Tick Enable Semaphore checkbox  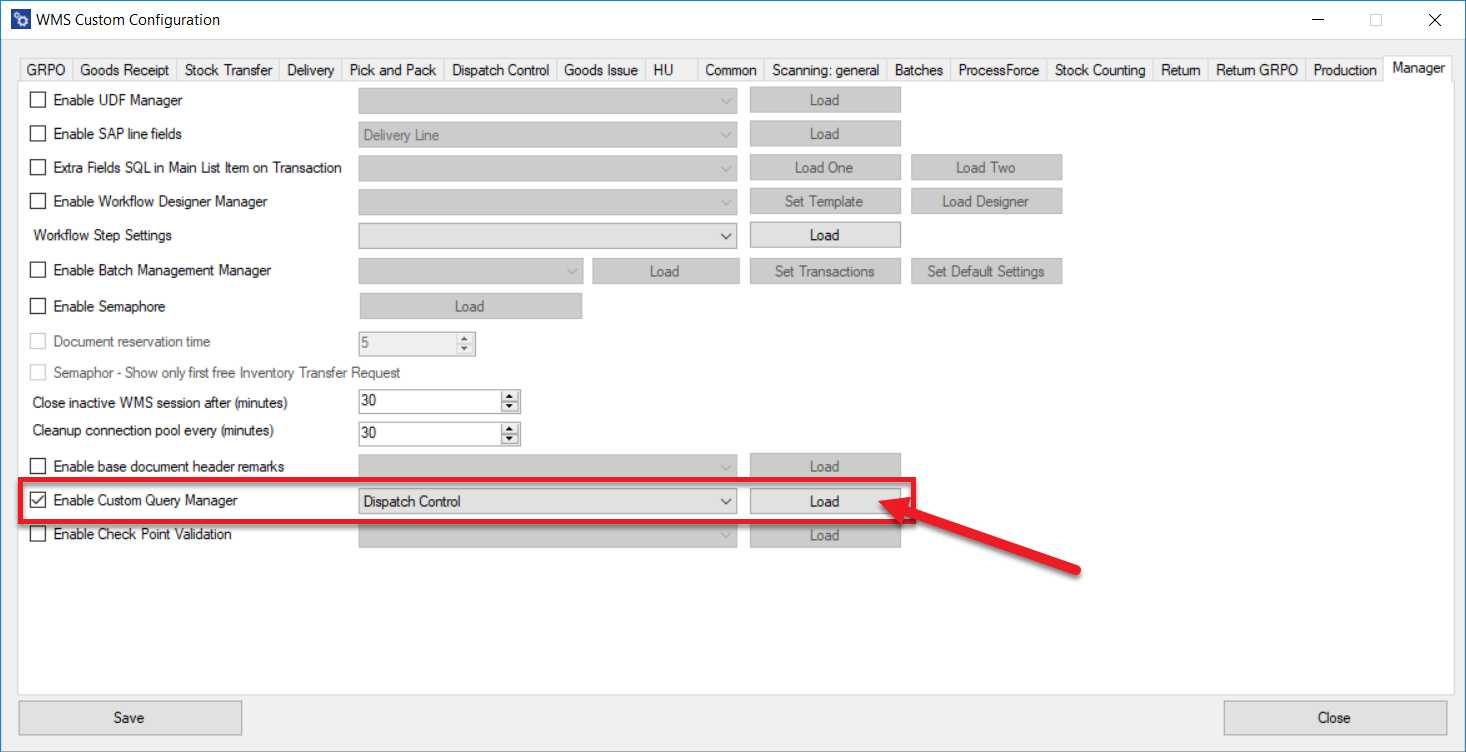click(39, 306)
